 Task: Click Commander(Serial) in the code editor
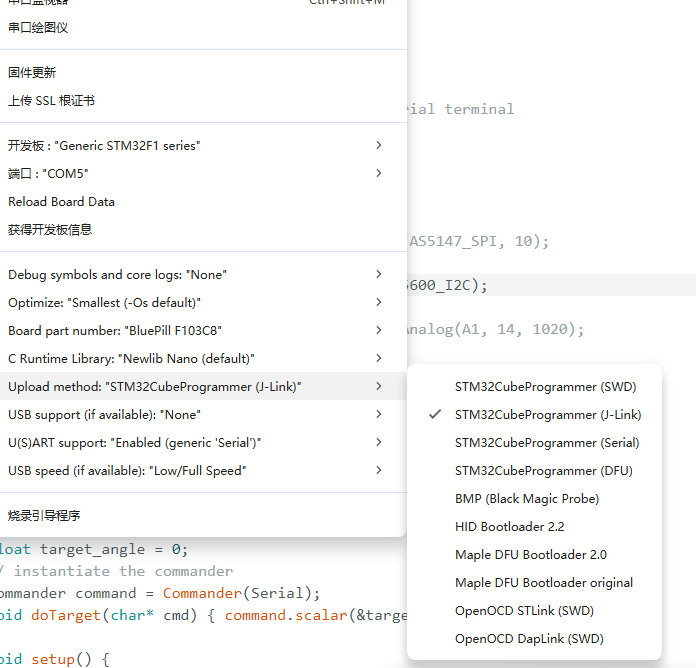coord(241,593)
